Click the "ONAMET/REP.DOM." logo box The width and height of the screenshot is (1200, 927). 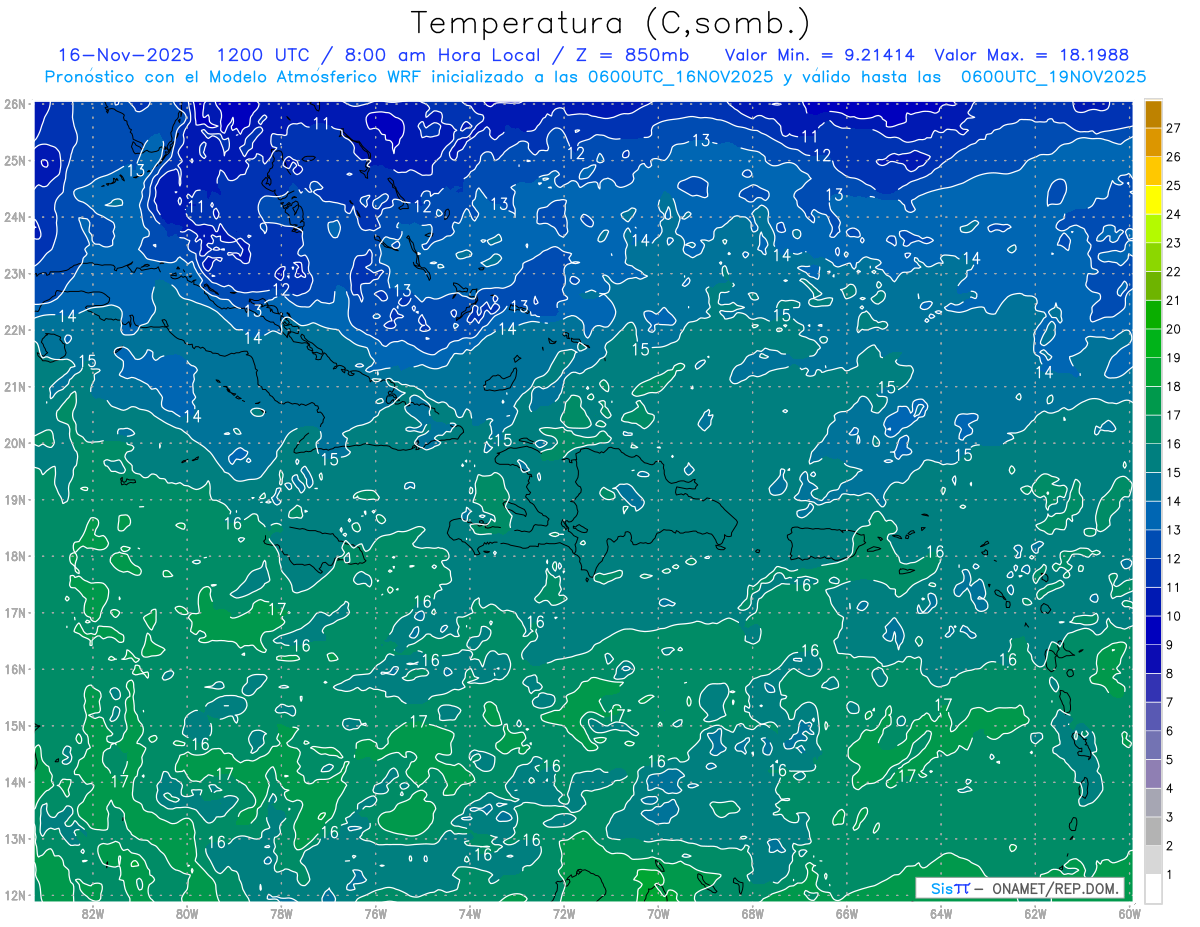[x=1020, y=888]
